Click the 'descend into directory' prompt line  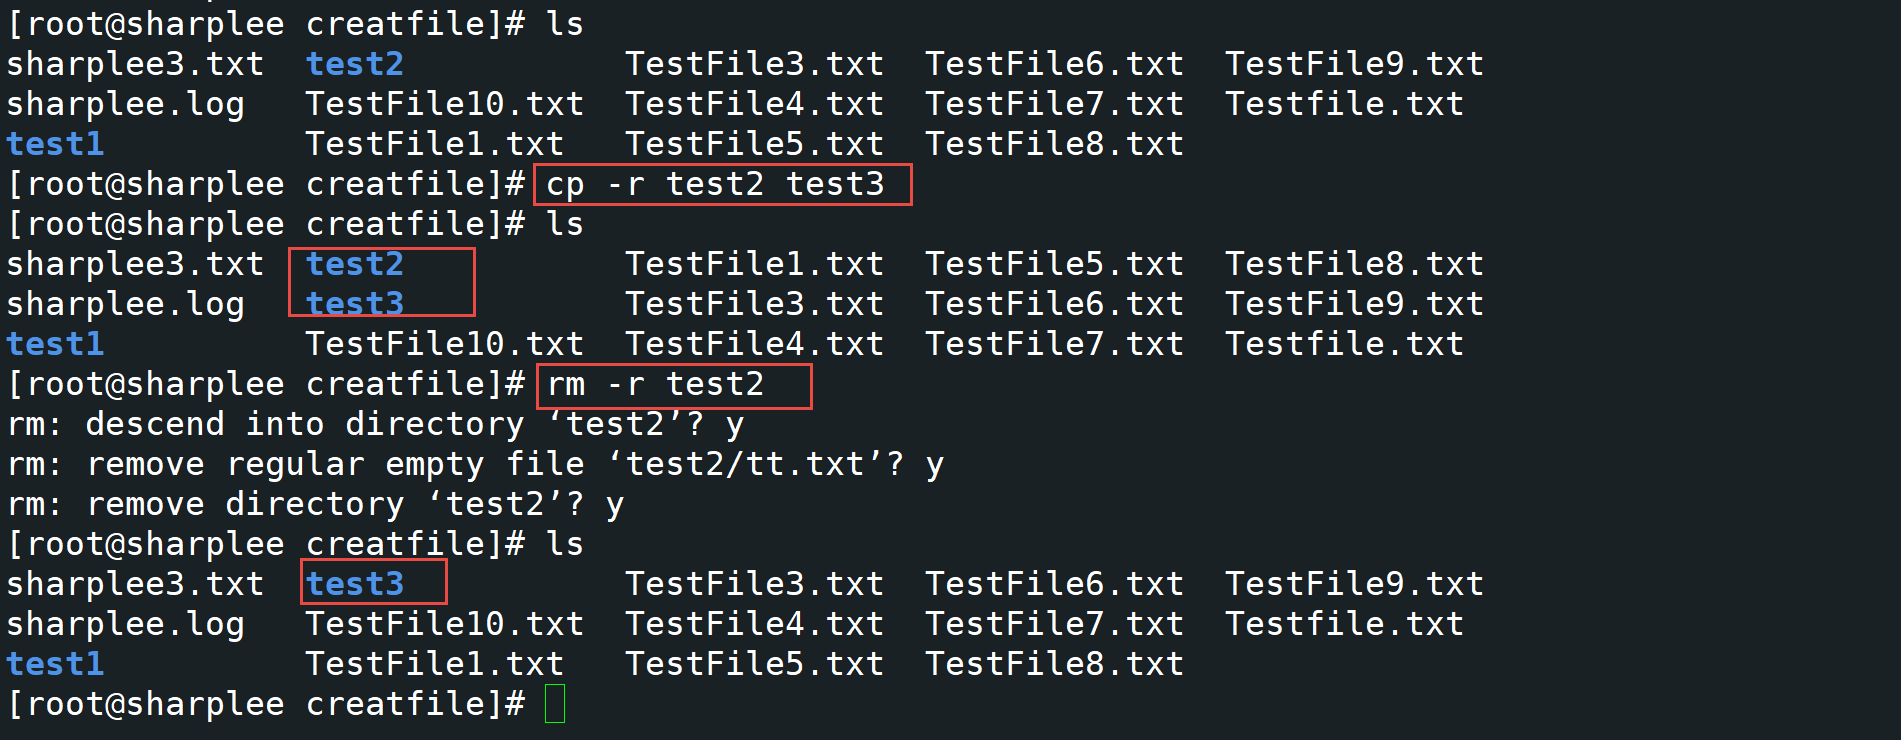(x=376, y=424)
